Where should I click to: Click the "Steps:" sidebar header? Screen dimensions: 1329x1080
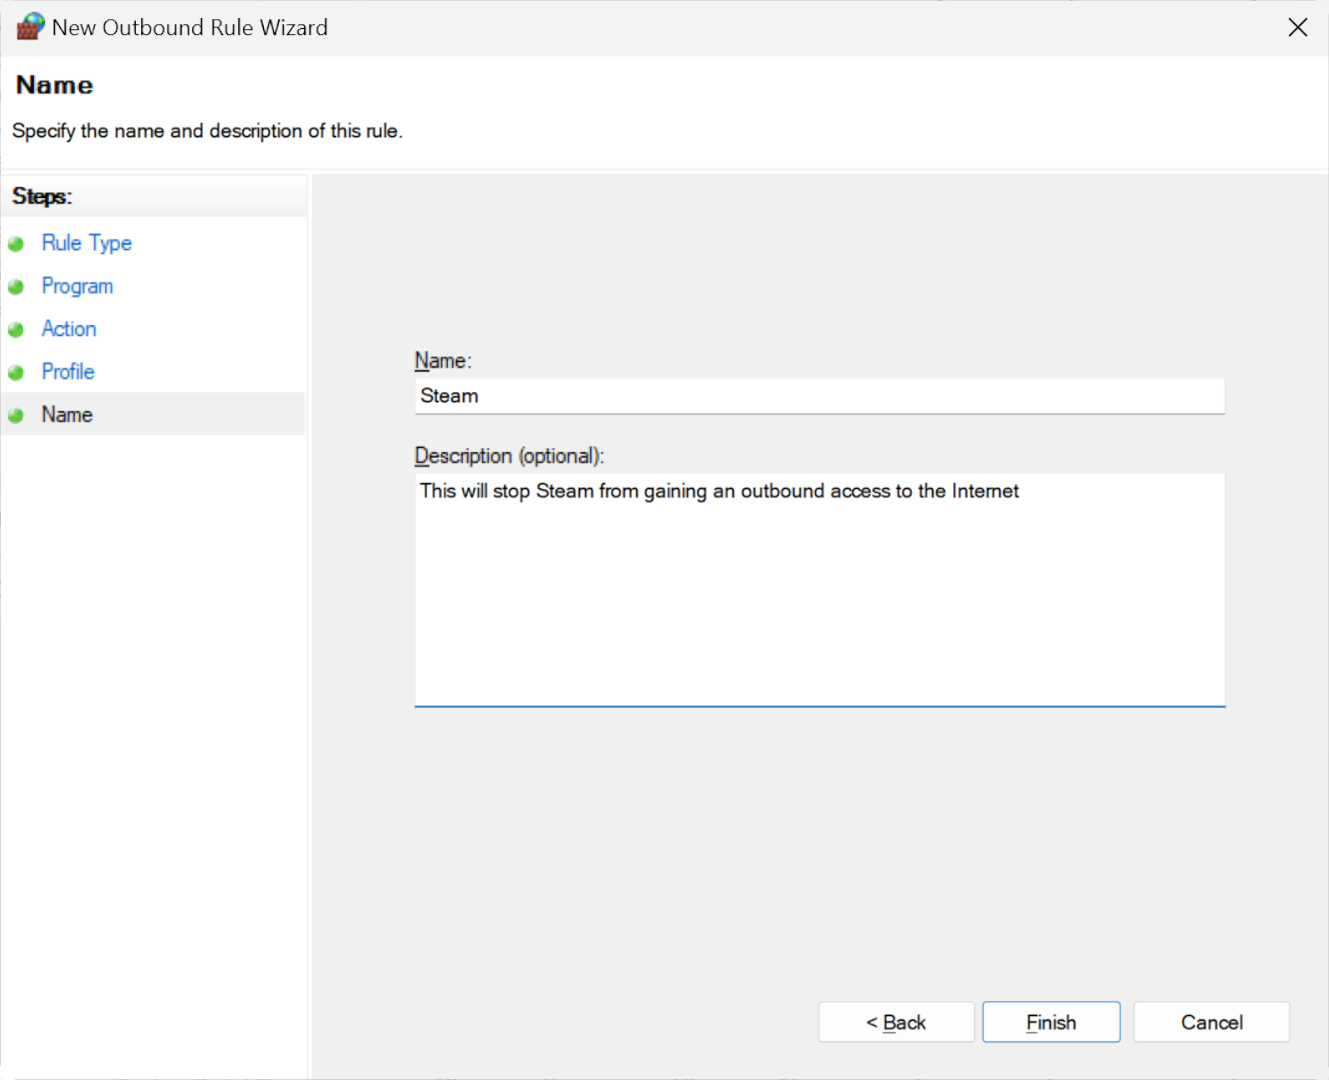(42, 196)
